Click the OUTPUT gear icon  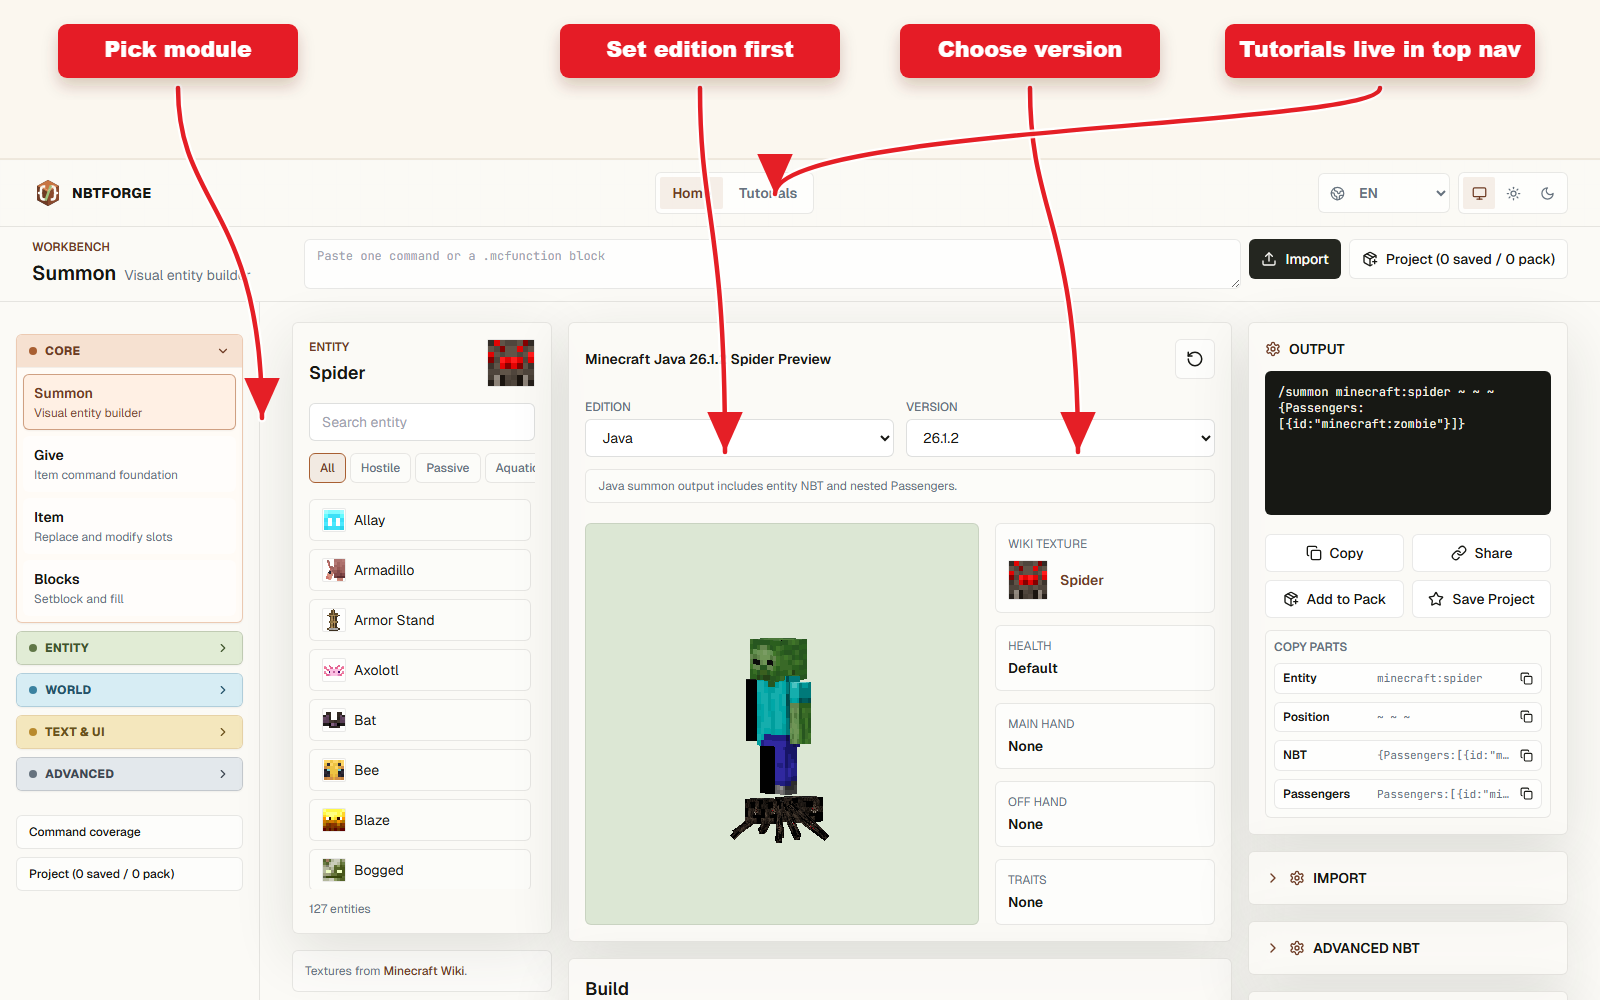tap(1273, 349)
